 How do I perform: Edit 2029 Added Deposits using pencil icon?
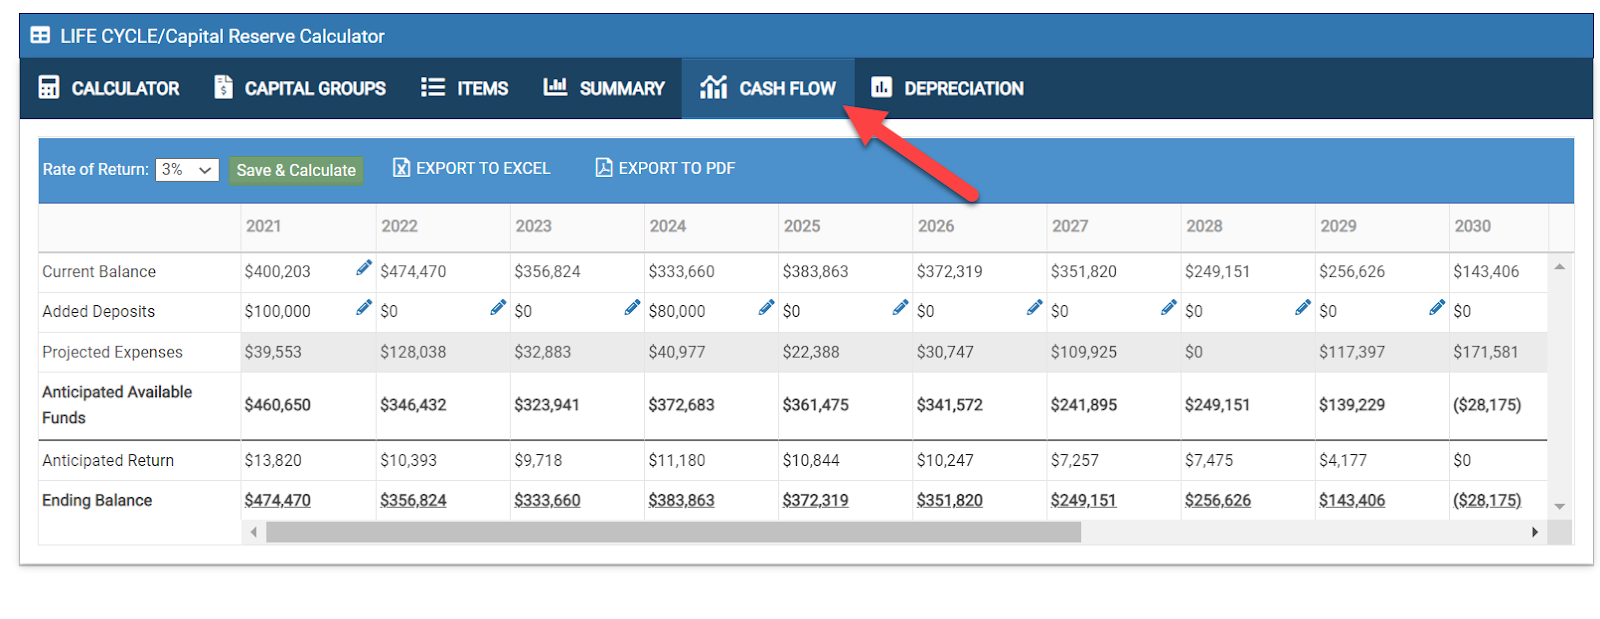coord(1436,307)
